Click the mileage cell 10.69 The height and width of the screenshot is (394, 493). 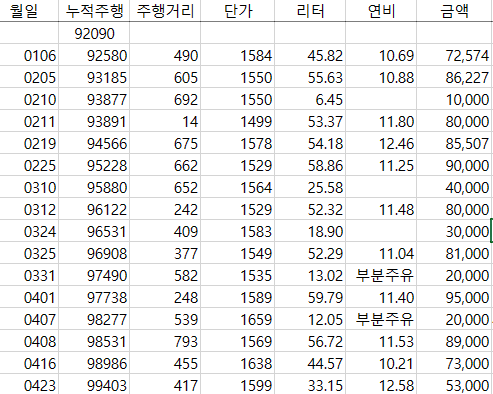[381, 55]
